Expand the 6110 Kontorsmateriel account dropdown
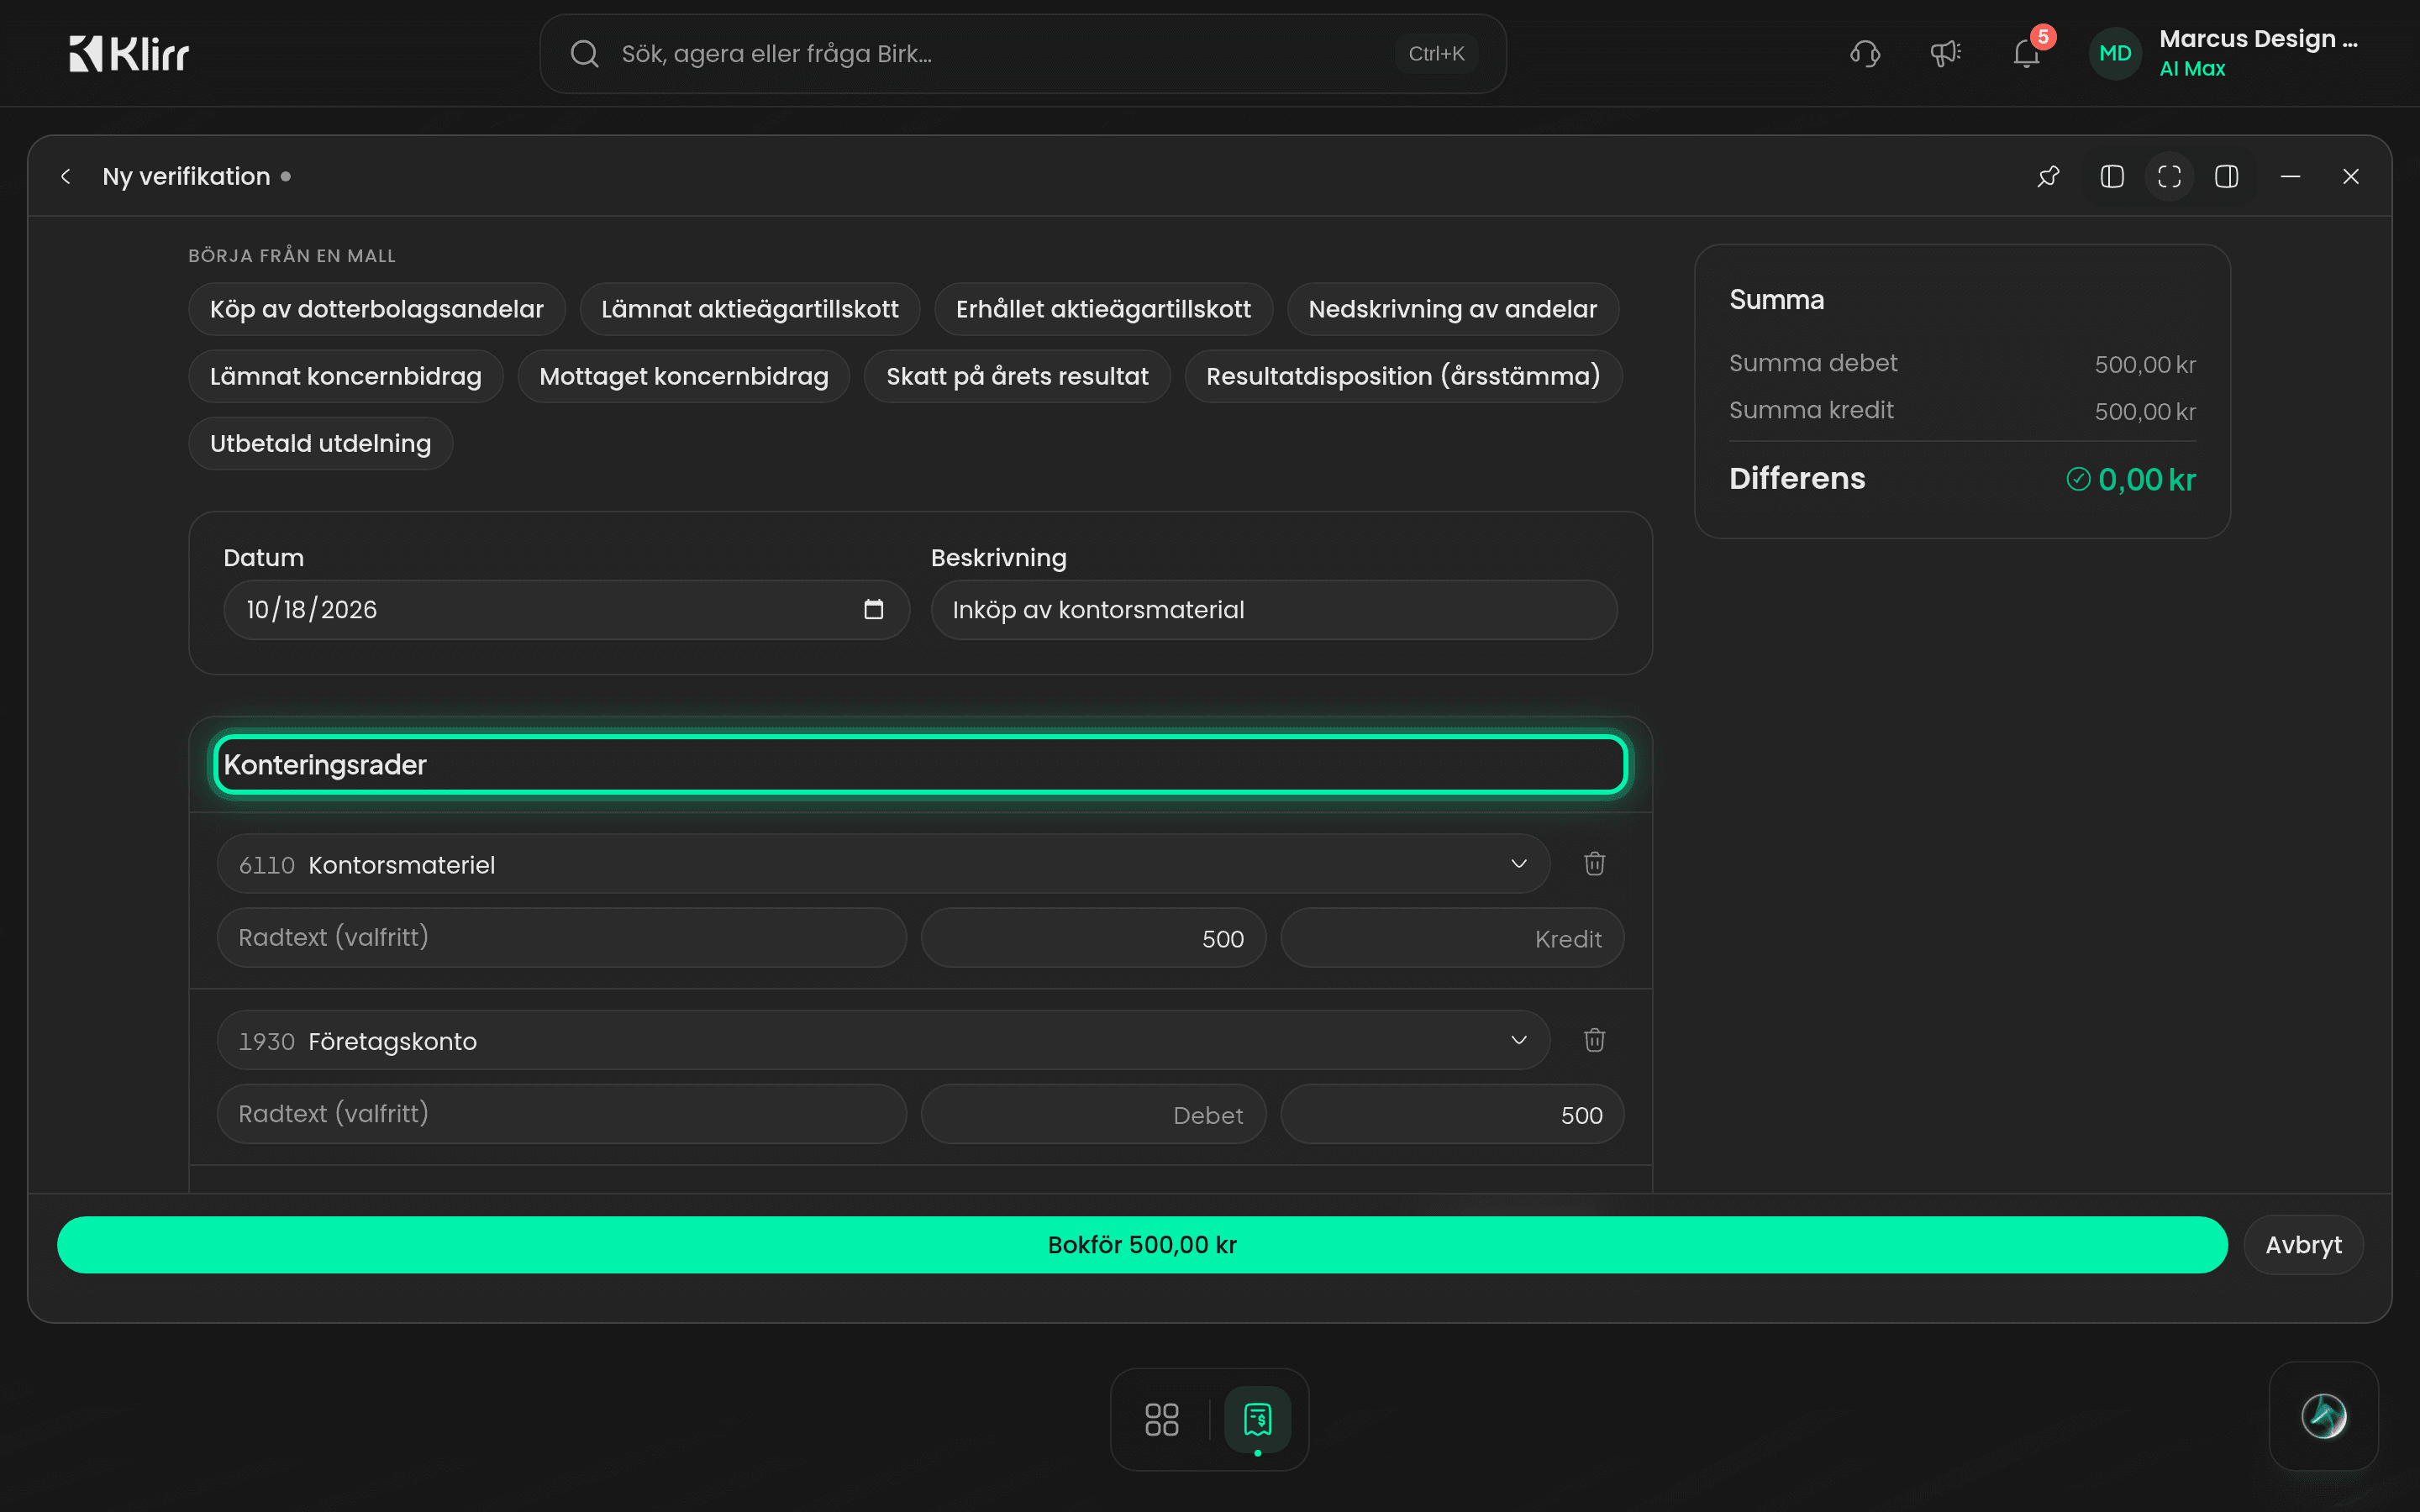 coord(1518,864)
